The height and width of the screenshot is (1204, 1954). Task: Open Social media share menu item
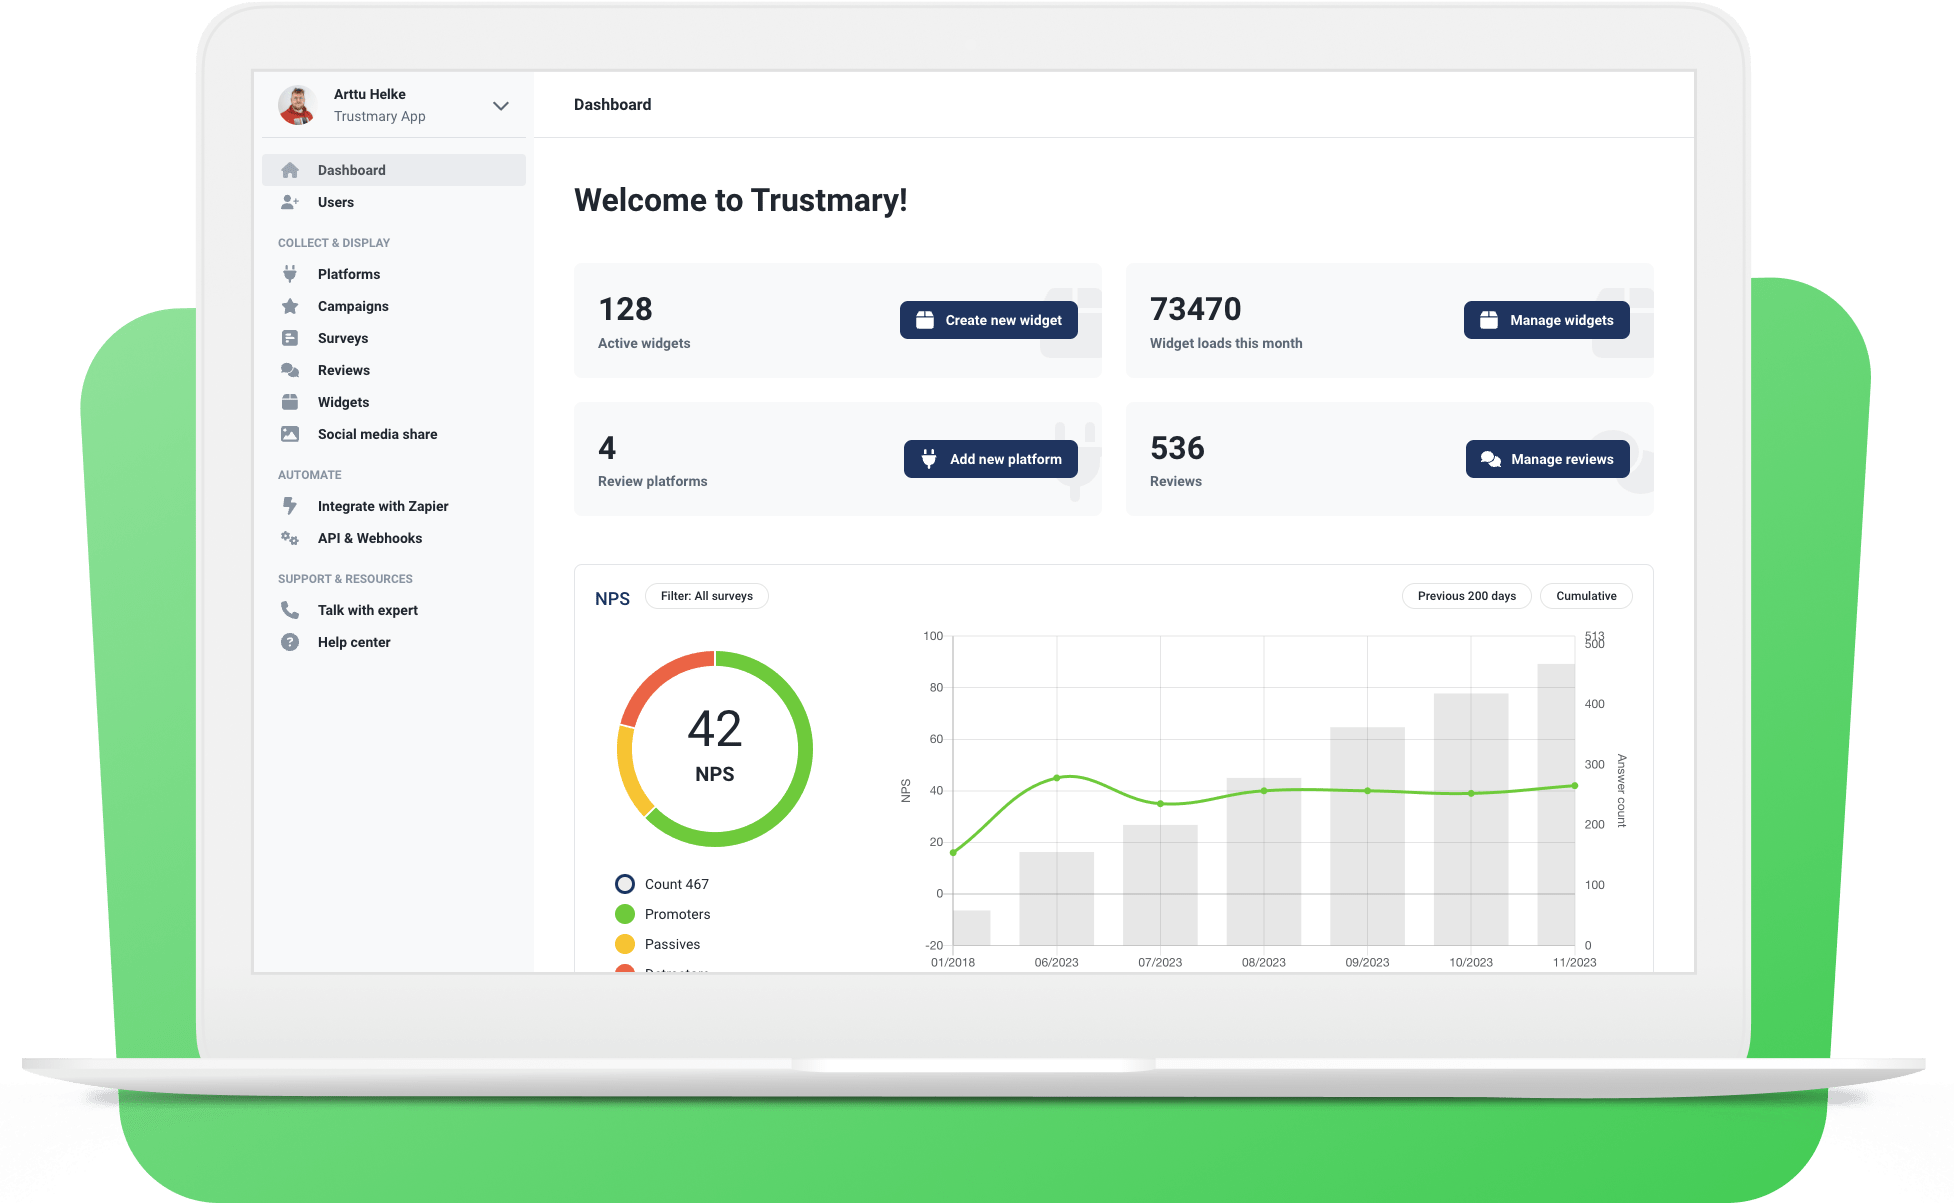(x=377, y=434)
